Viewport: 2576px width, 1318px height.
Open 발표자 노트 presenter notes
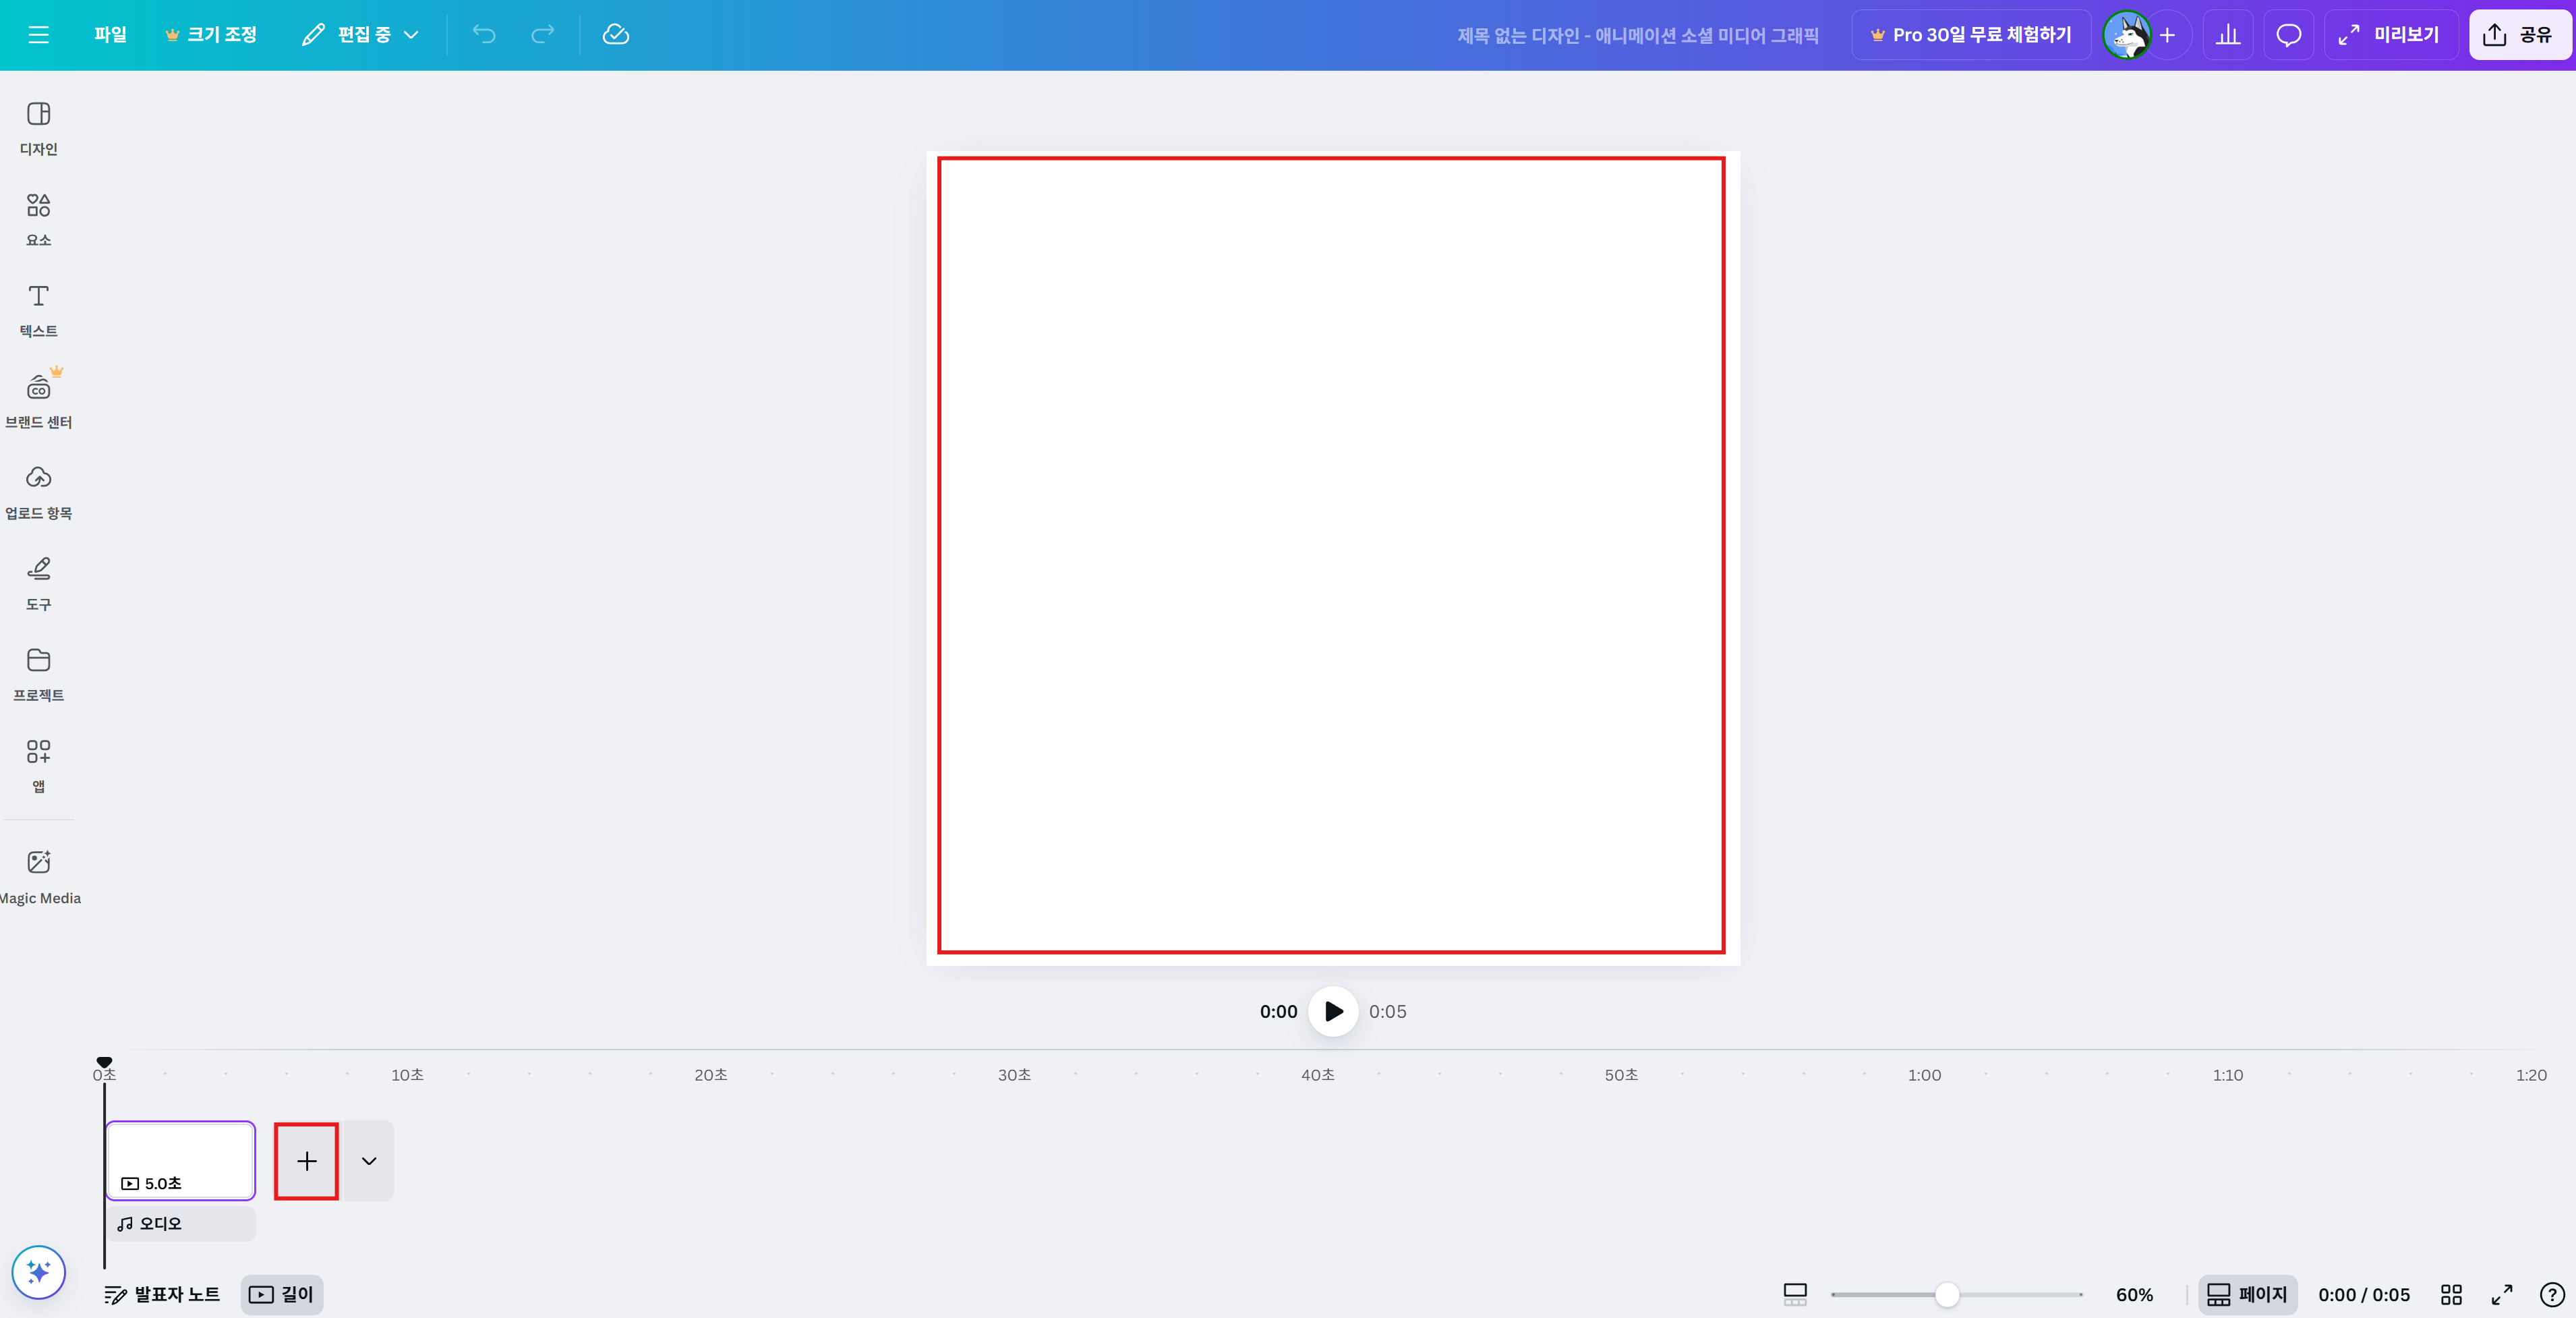click(x=162, y=1294)
